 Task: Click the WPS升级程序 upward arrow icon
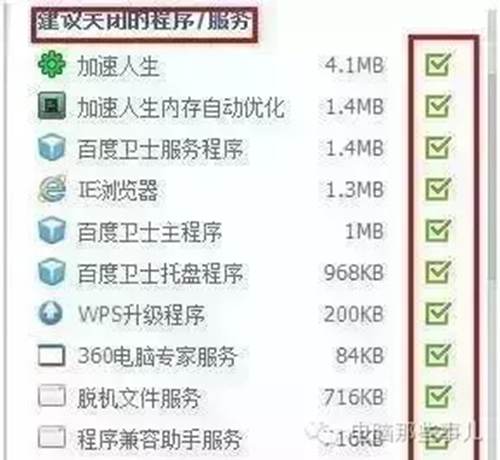(51, 313)
